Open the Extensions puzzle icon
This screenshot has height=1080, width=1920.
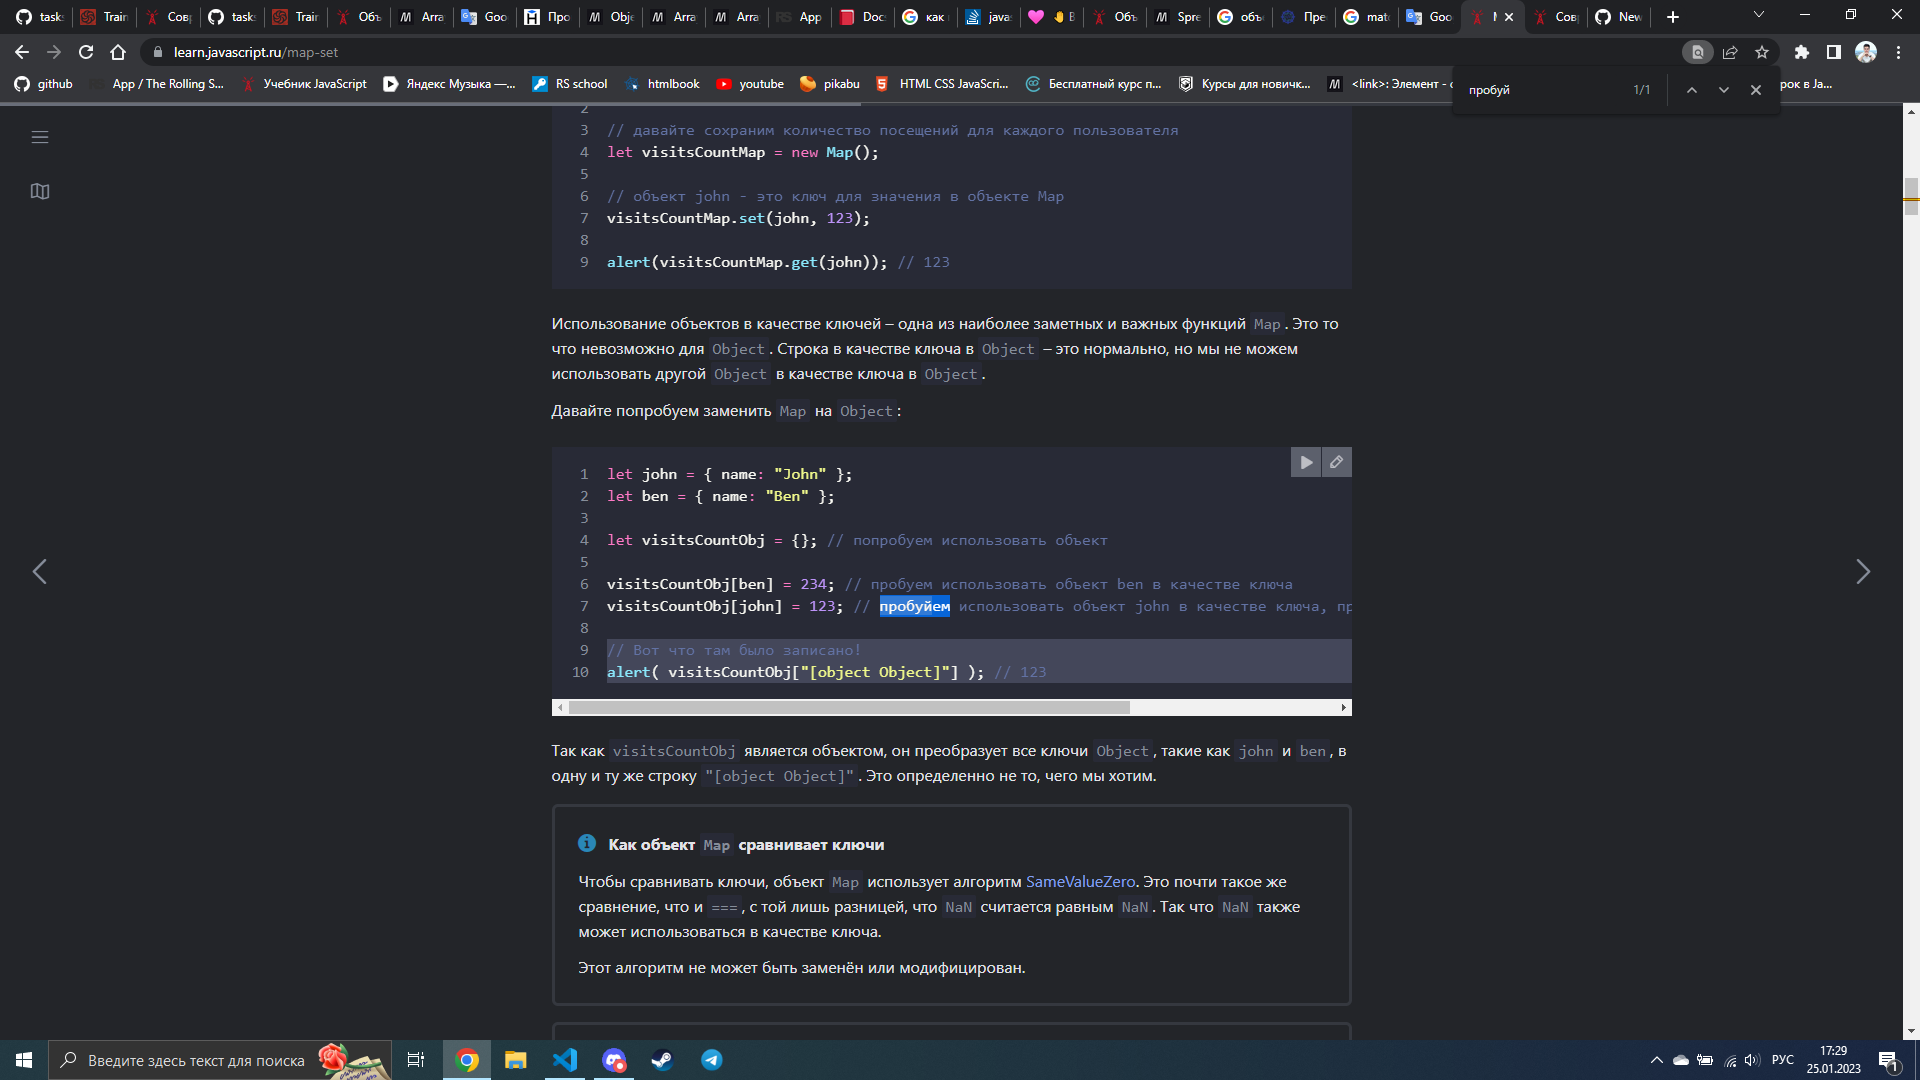pyautogui.click(x=1803, y=52)
